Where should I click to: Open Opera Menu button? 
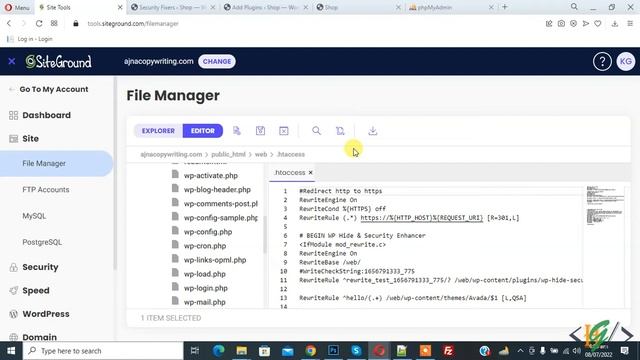pos(17,7)
